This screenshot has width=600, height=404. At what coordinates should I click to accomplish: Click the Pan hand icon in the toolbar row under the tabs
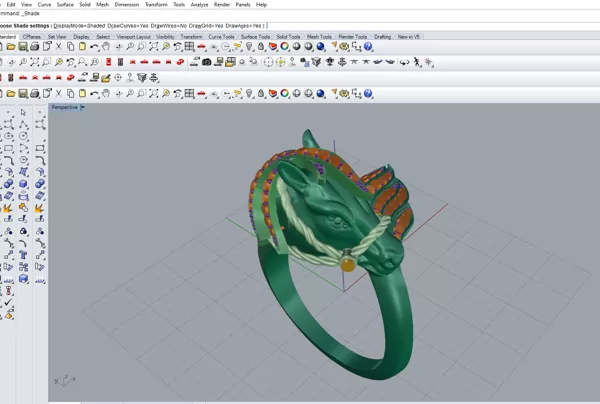[106, 47]
